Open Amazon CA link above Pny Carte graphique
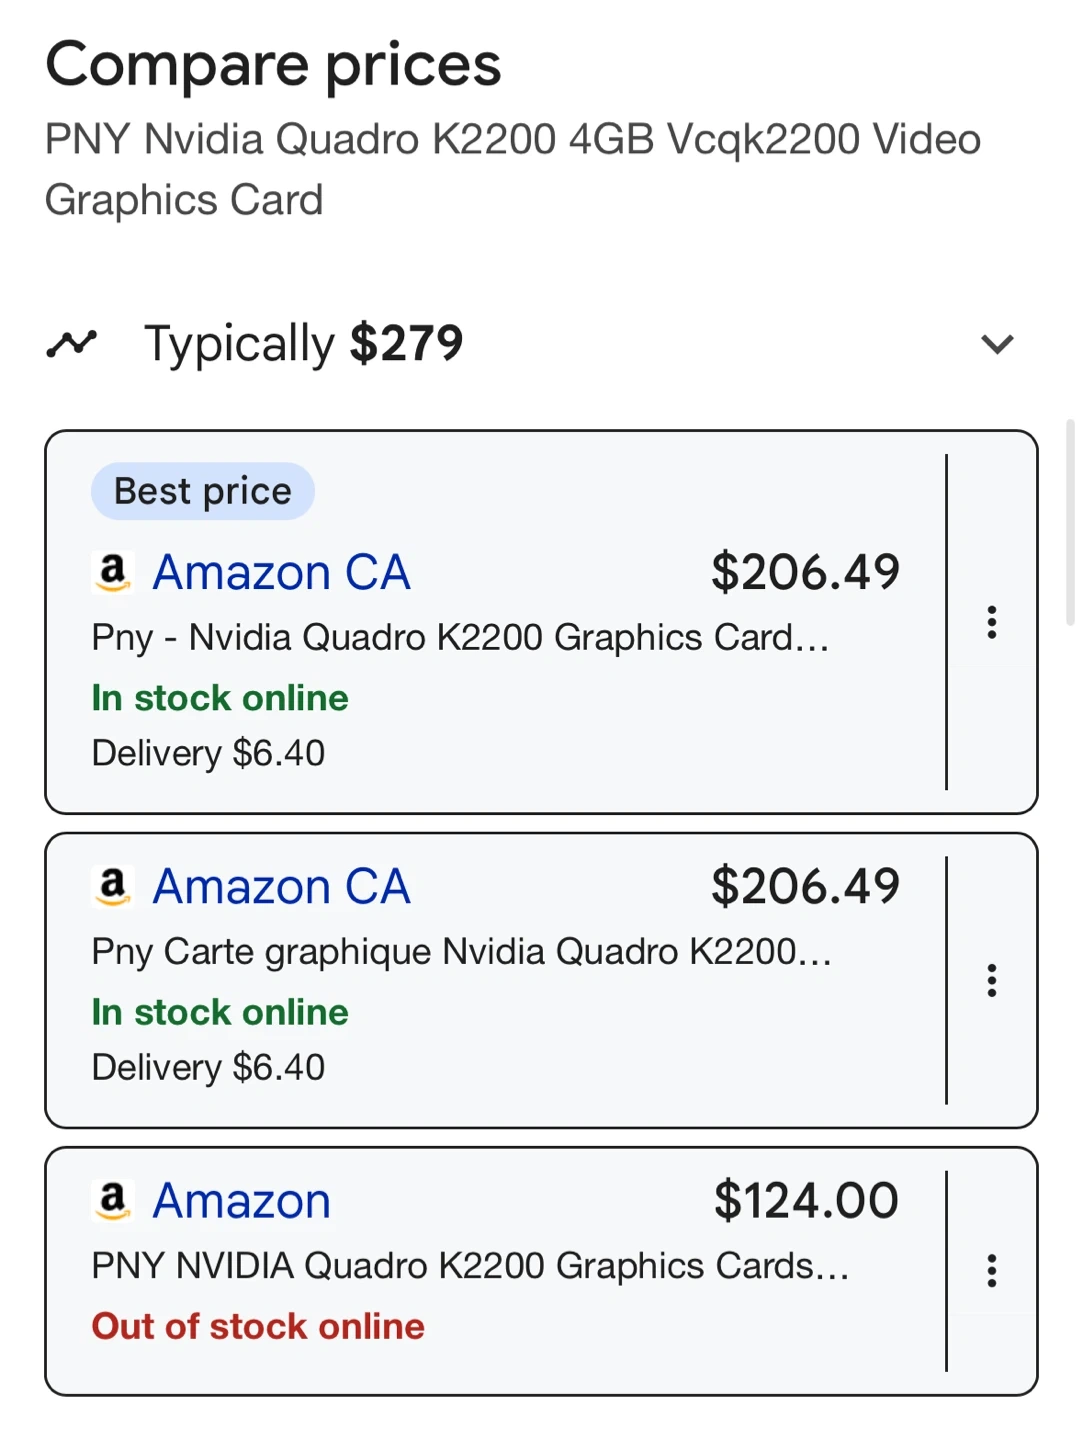The width and height of the screenshot is (1083, 1440). 281,887
